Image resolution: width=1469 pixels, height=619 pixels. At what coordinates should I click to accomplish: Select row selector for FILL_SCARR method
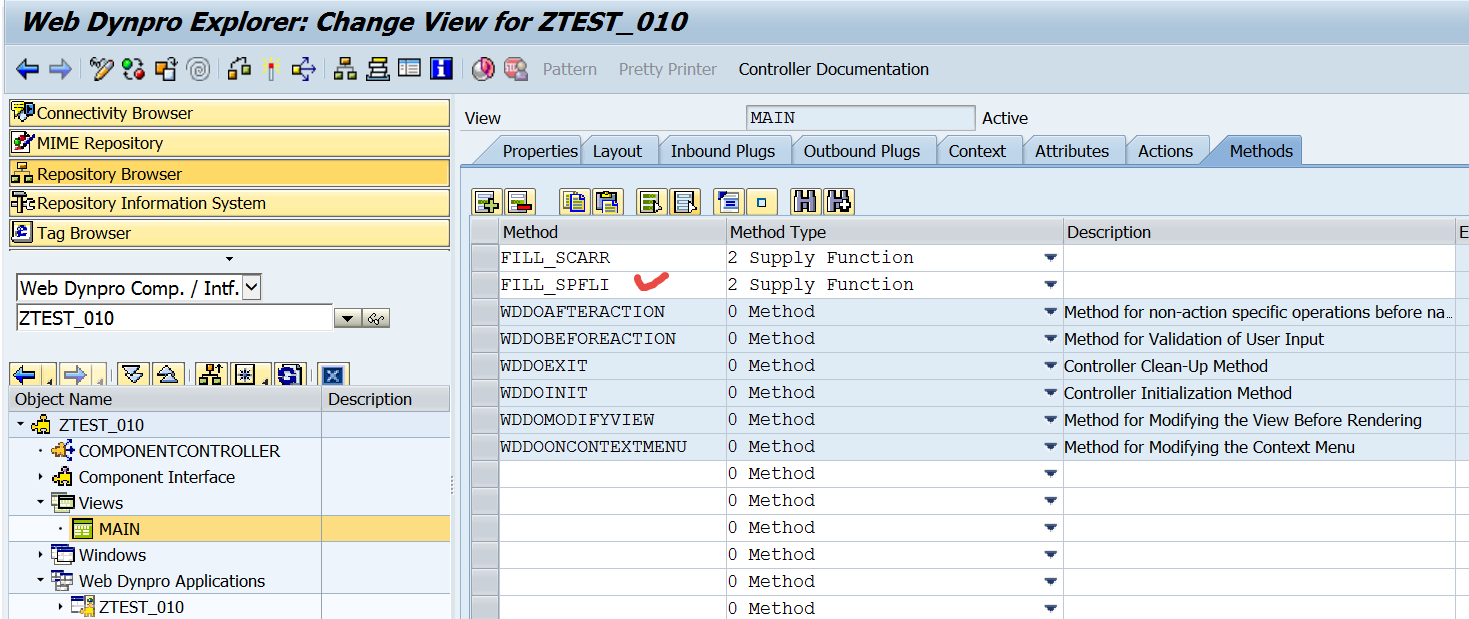tap(485, 258)
